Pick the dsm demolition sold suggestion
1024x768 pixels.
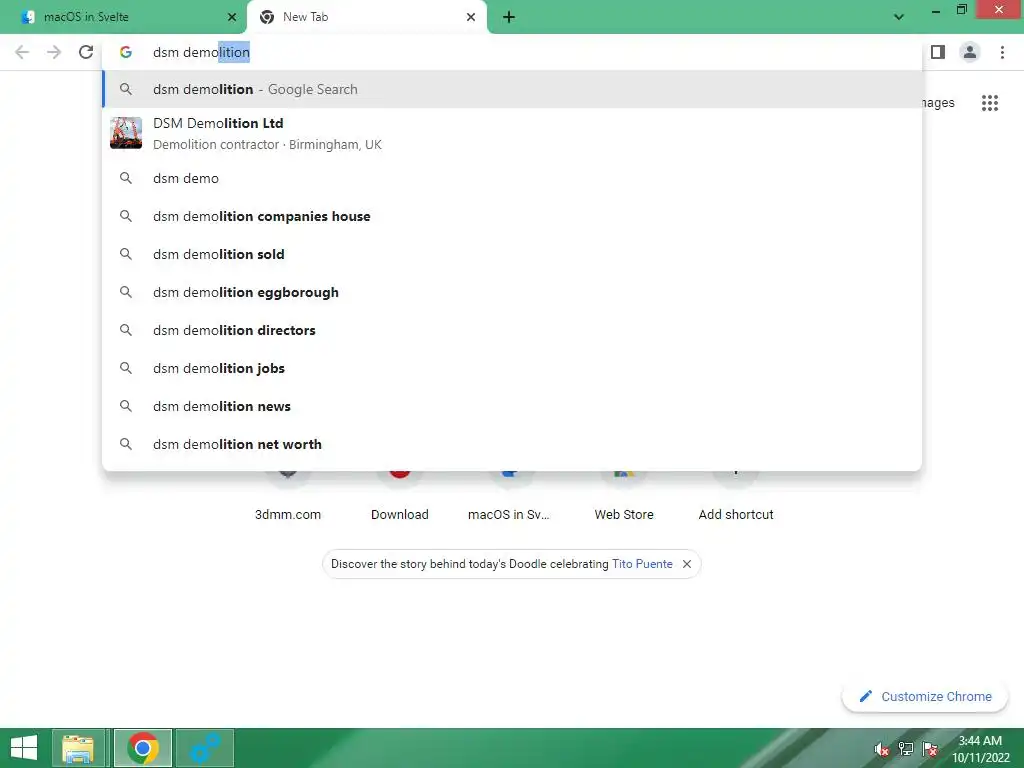[x=512, y=254]
